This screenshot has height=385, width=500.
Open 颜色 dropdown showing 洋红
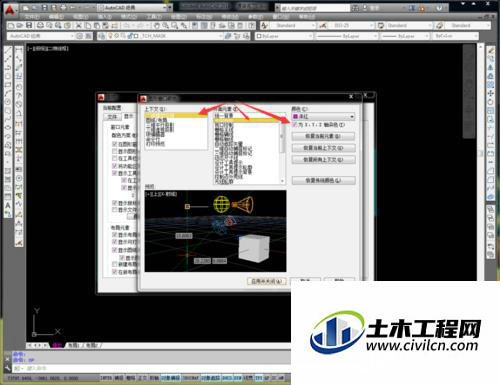click(323, 116)
